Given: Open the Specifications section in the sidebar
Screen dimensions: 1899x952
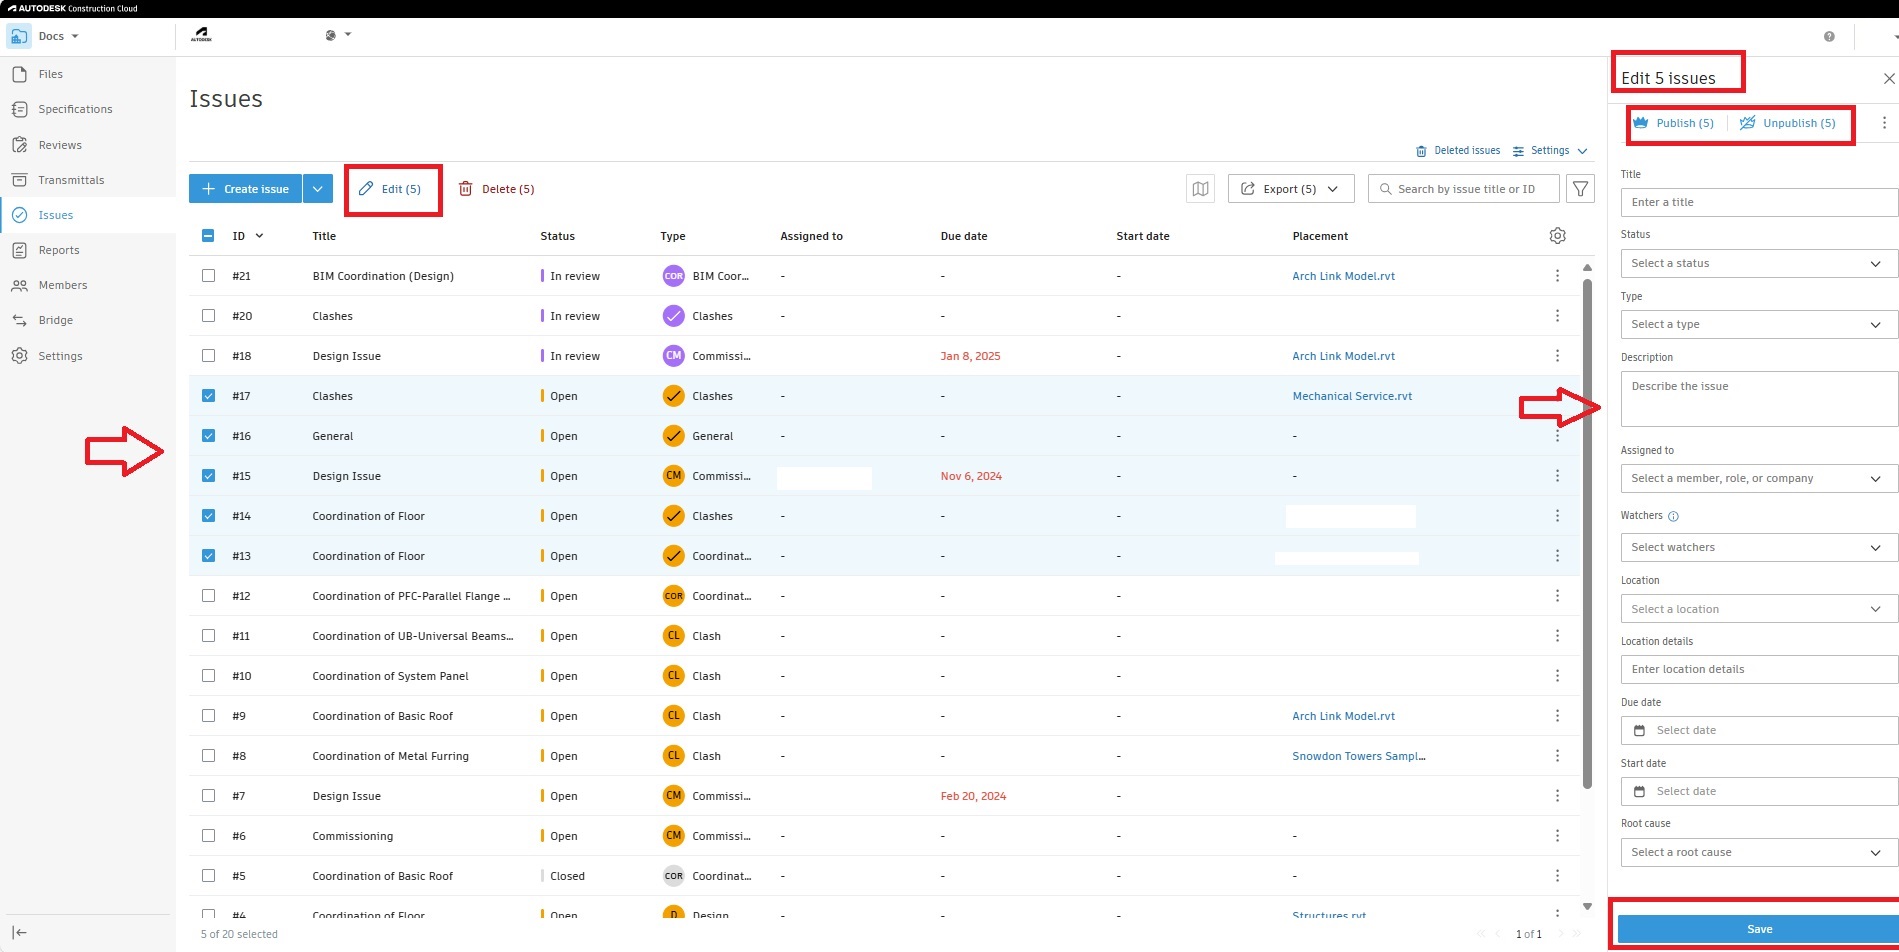Looking at the screenshot, I should (x=74, y=109).
